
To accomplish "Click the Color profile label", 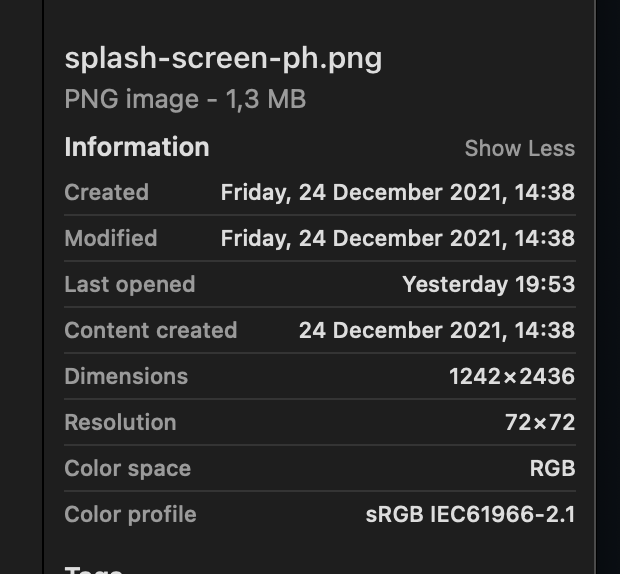I will pyautogui.click(x=130, y=514).
